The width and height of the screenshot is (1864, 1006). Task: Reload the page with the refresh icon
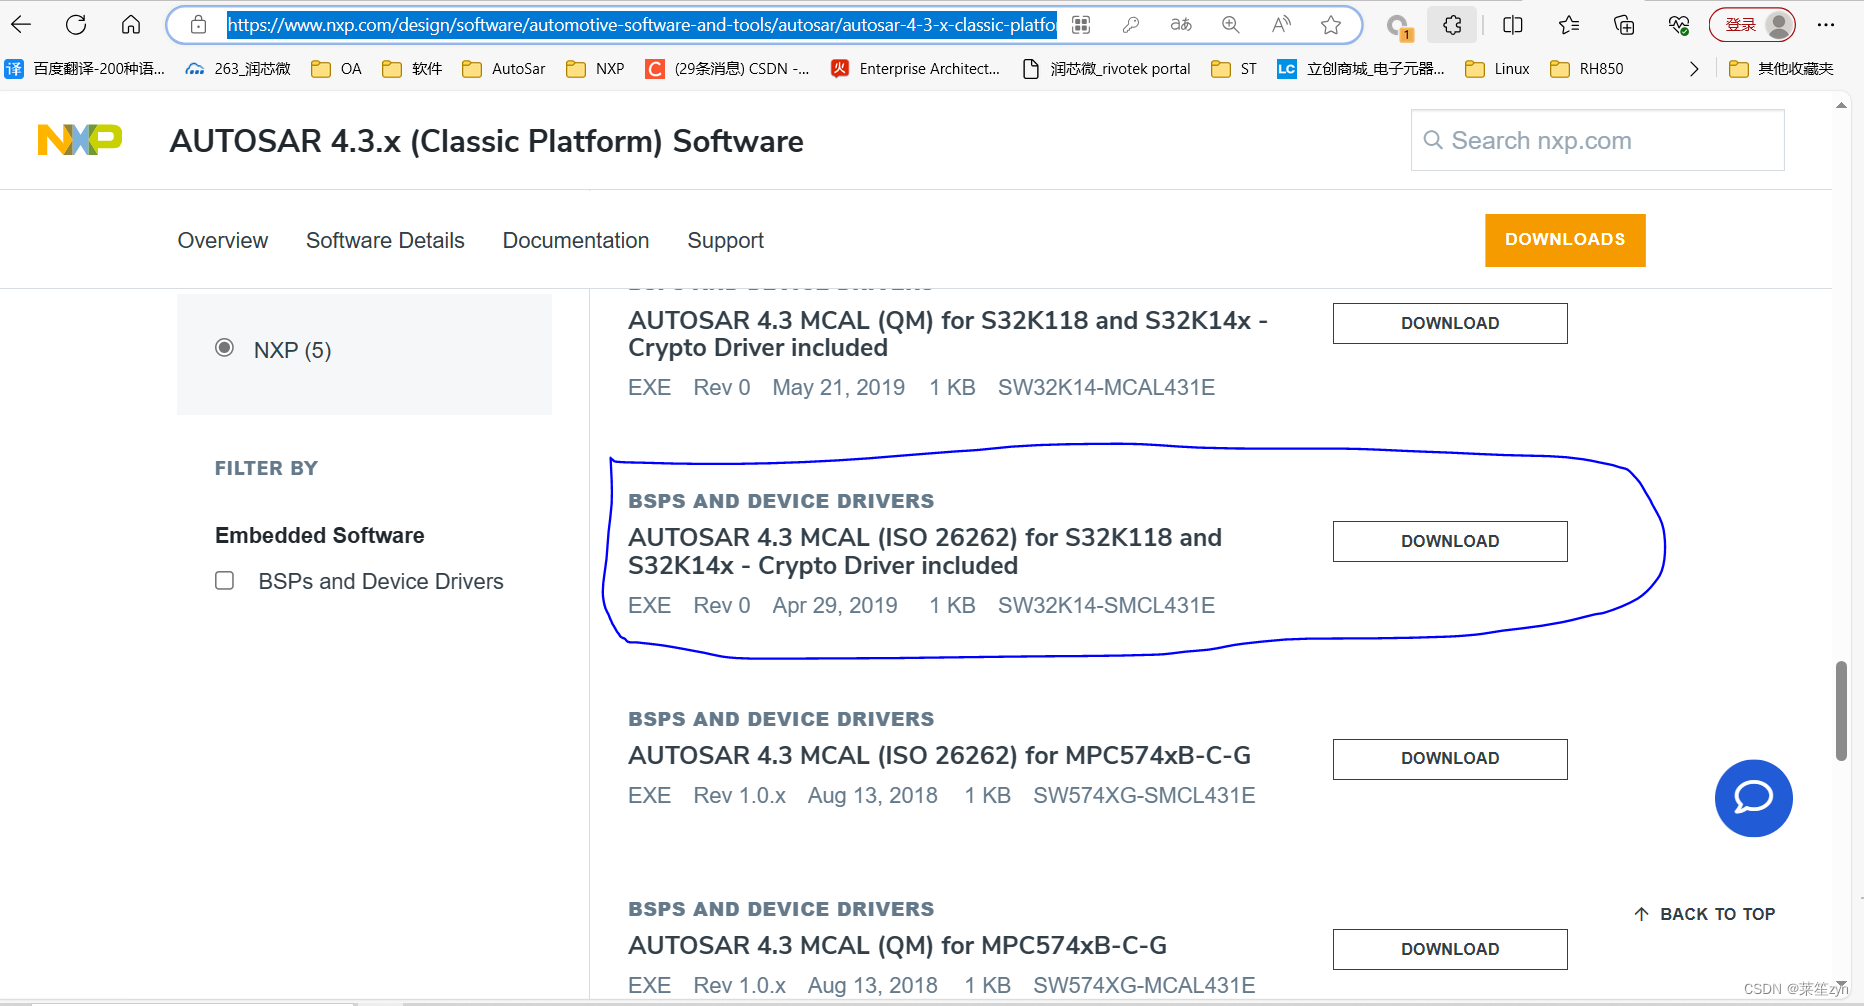76,25
